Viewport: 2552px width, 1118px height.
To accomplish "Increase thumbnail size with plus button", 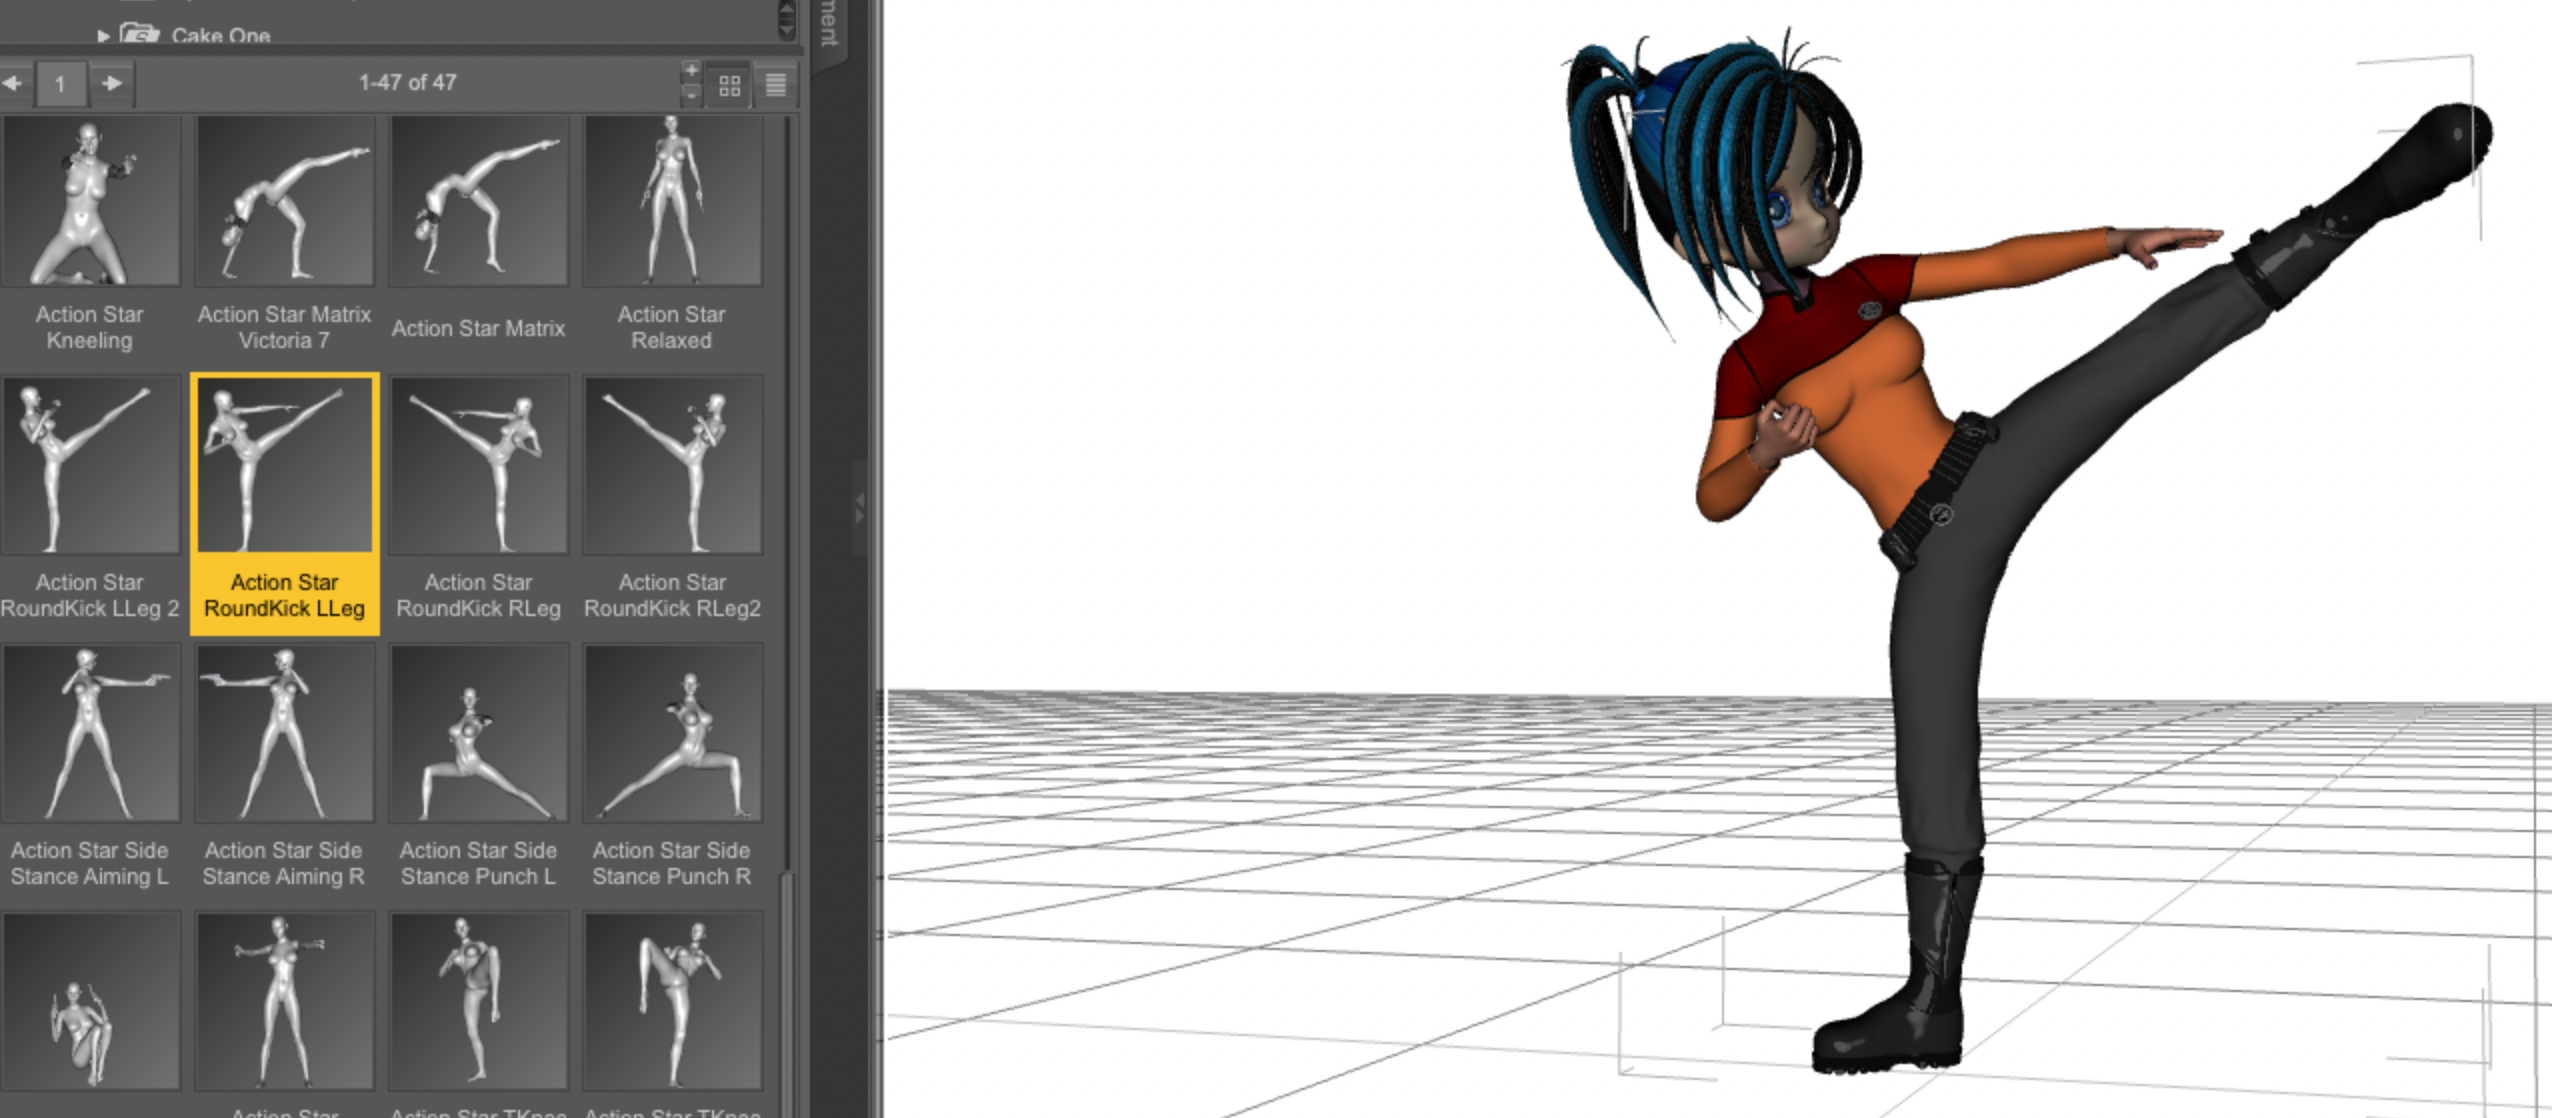I will tap(690, 71).
